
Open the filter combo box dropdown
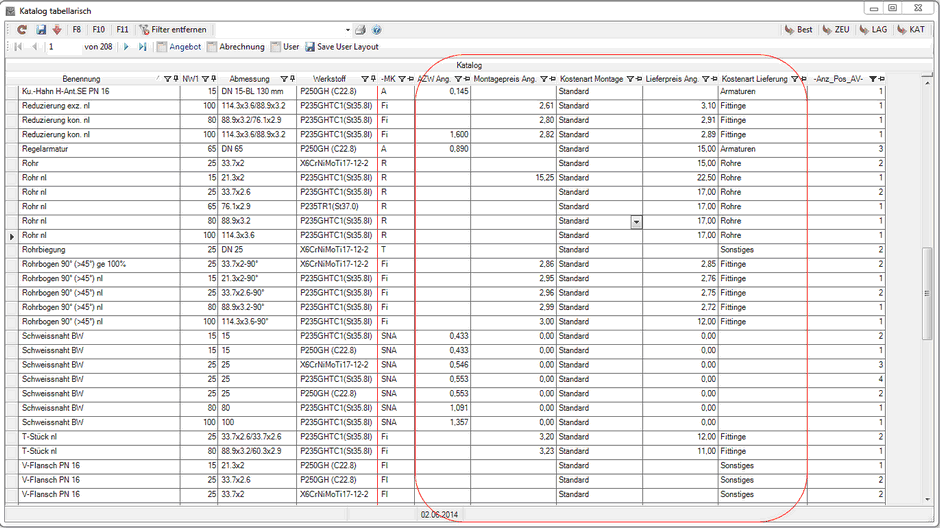coord(348,30)
